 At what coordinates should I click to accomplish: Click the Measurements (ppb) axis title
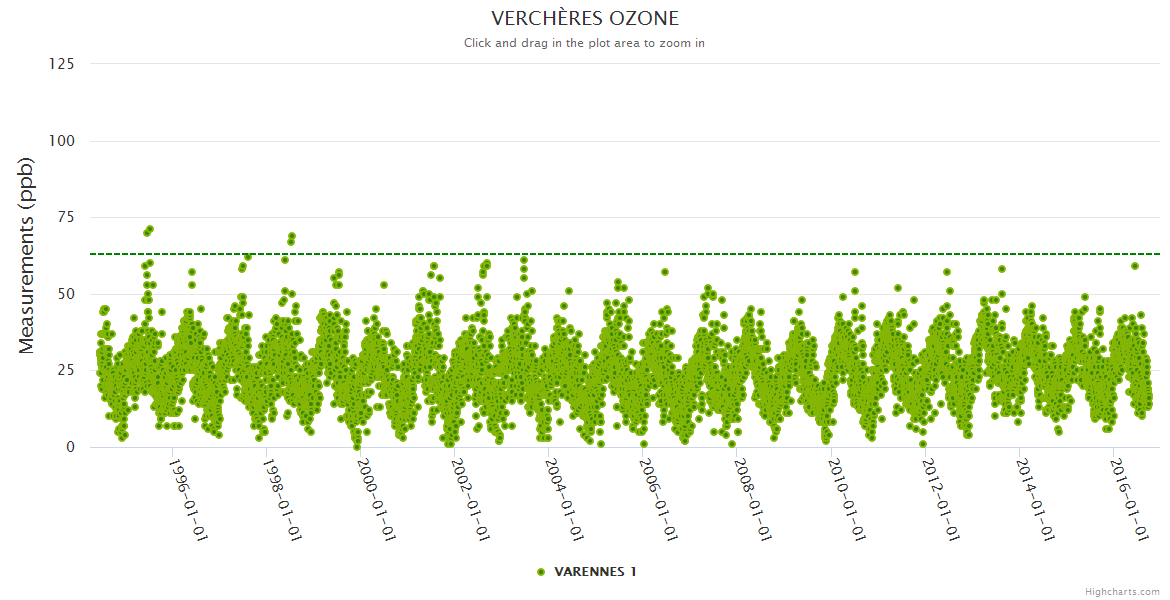[x=27, y=255]
